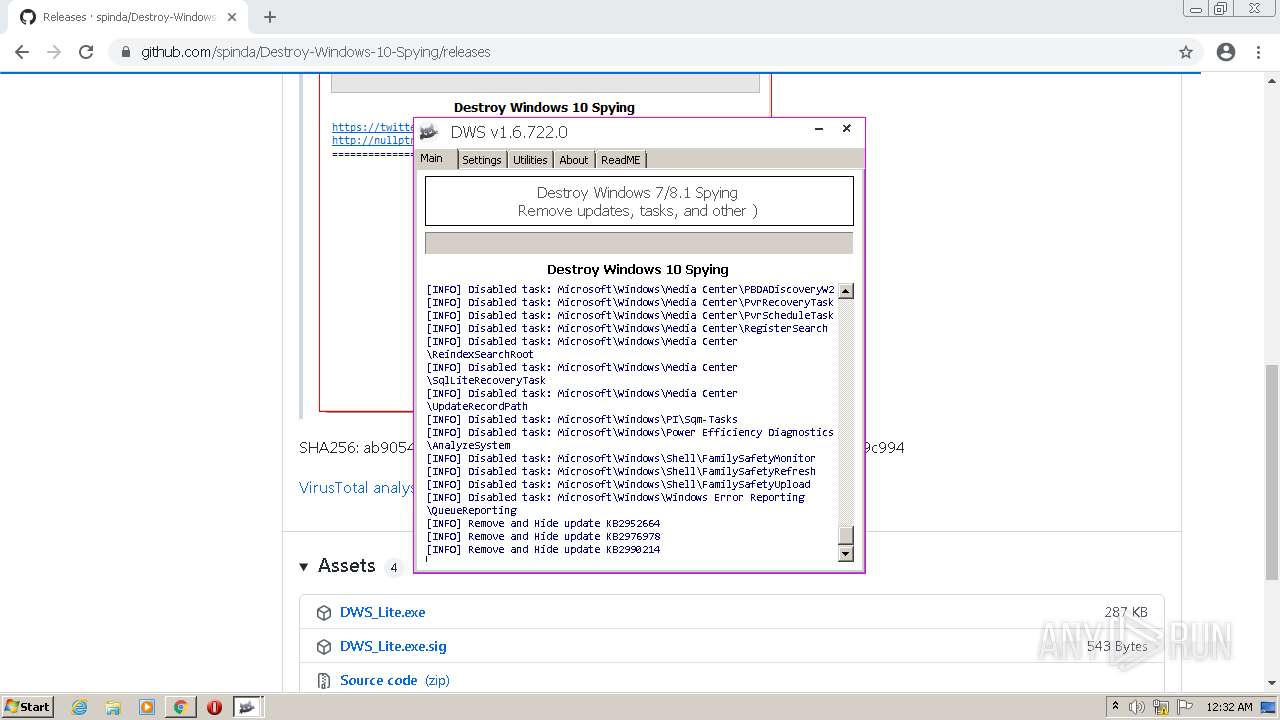Download DWS_Lite.exe asset

pyautogui.click(x=382, y=612)
